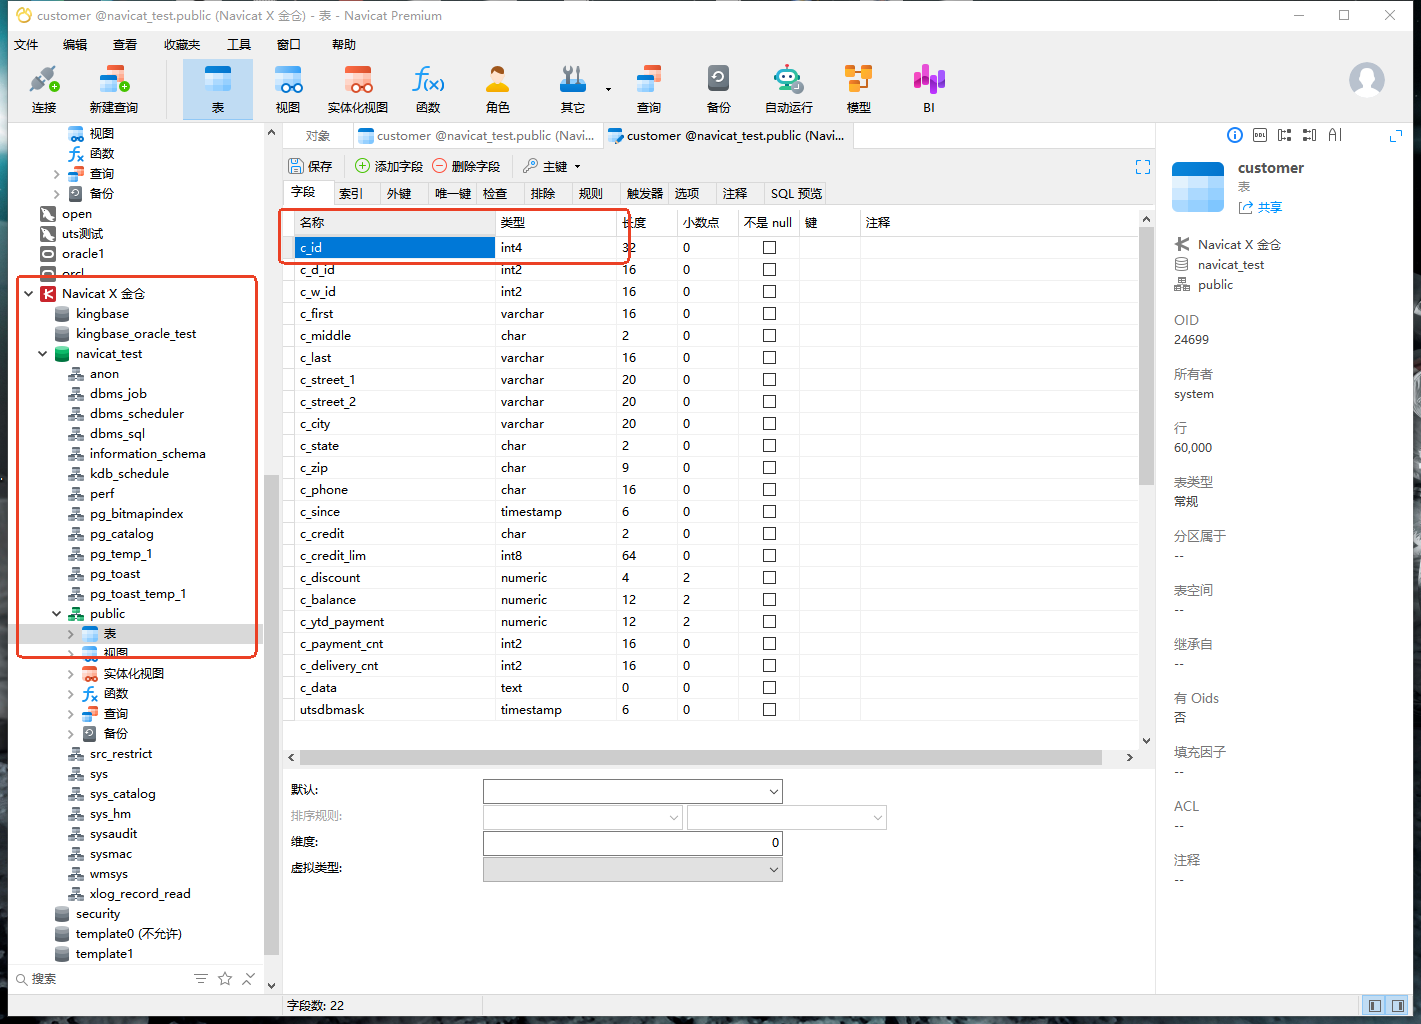Open the 视图 (View) toolbar icon
This screenshot has height=1024, width=1421.
pos(288,89)
